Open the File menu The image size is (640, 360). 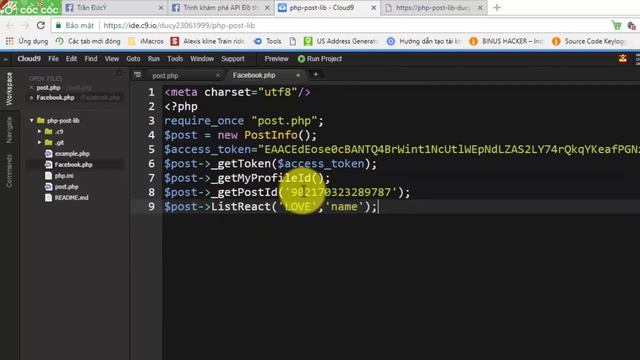click(x=53, y=59)
